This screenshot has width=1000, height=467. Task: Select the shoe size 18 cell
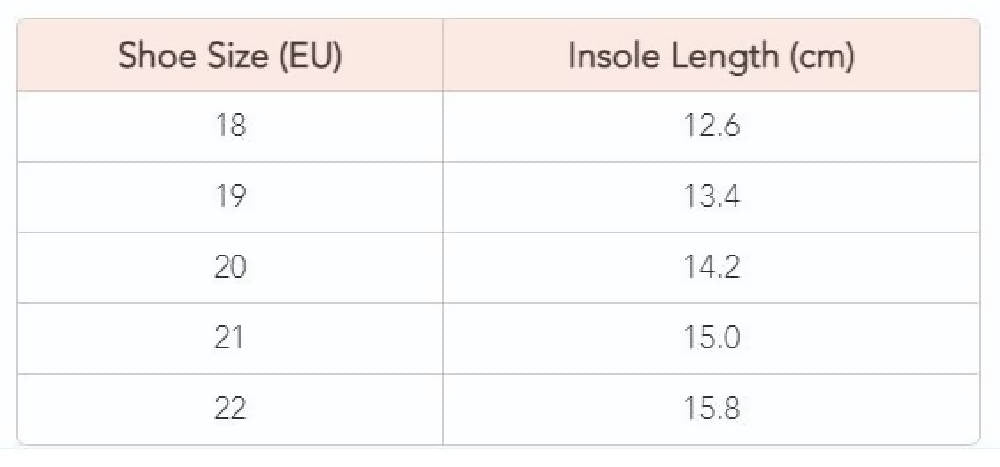[230, 127]
